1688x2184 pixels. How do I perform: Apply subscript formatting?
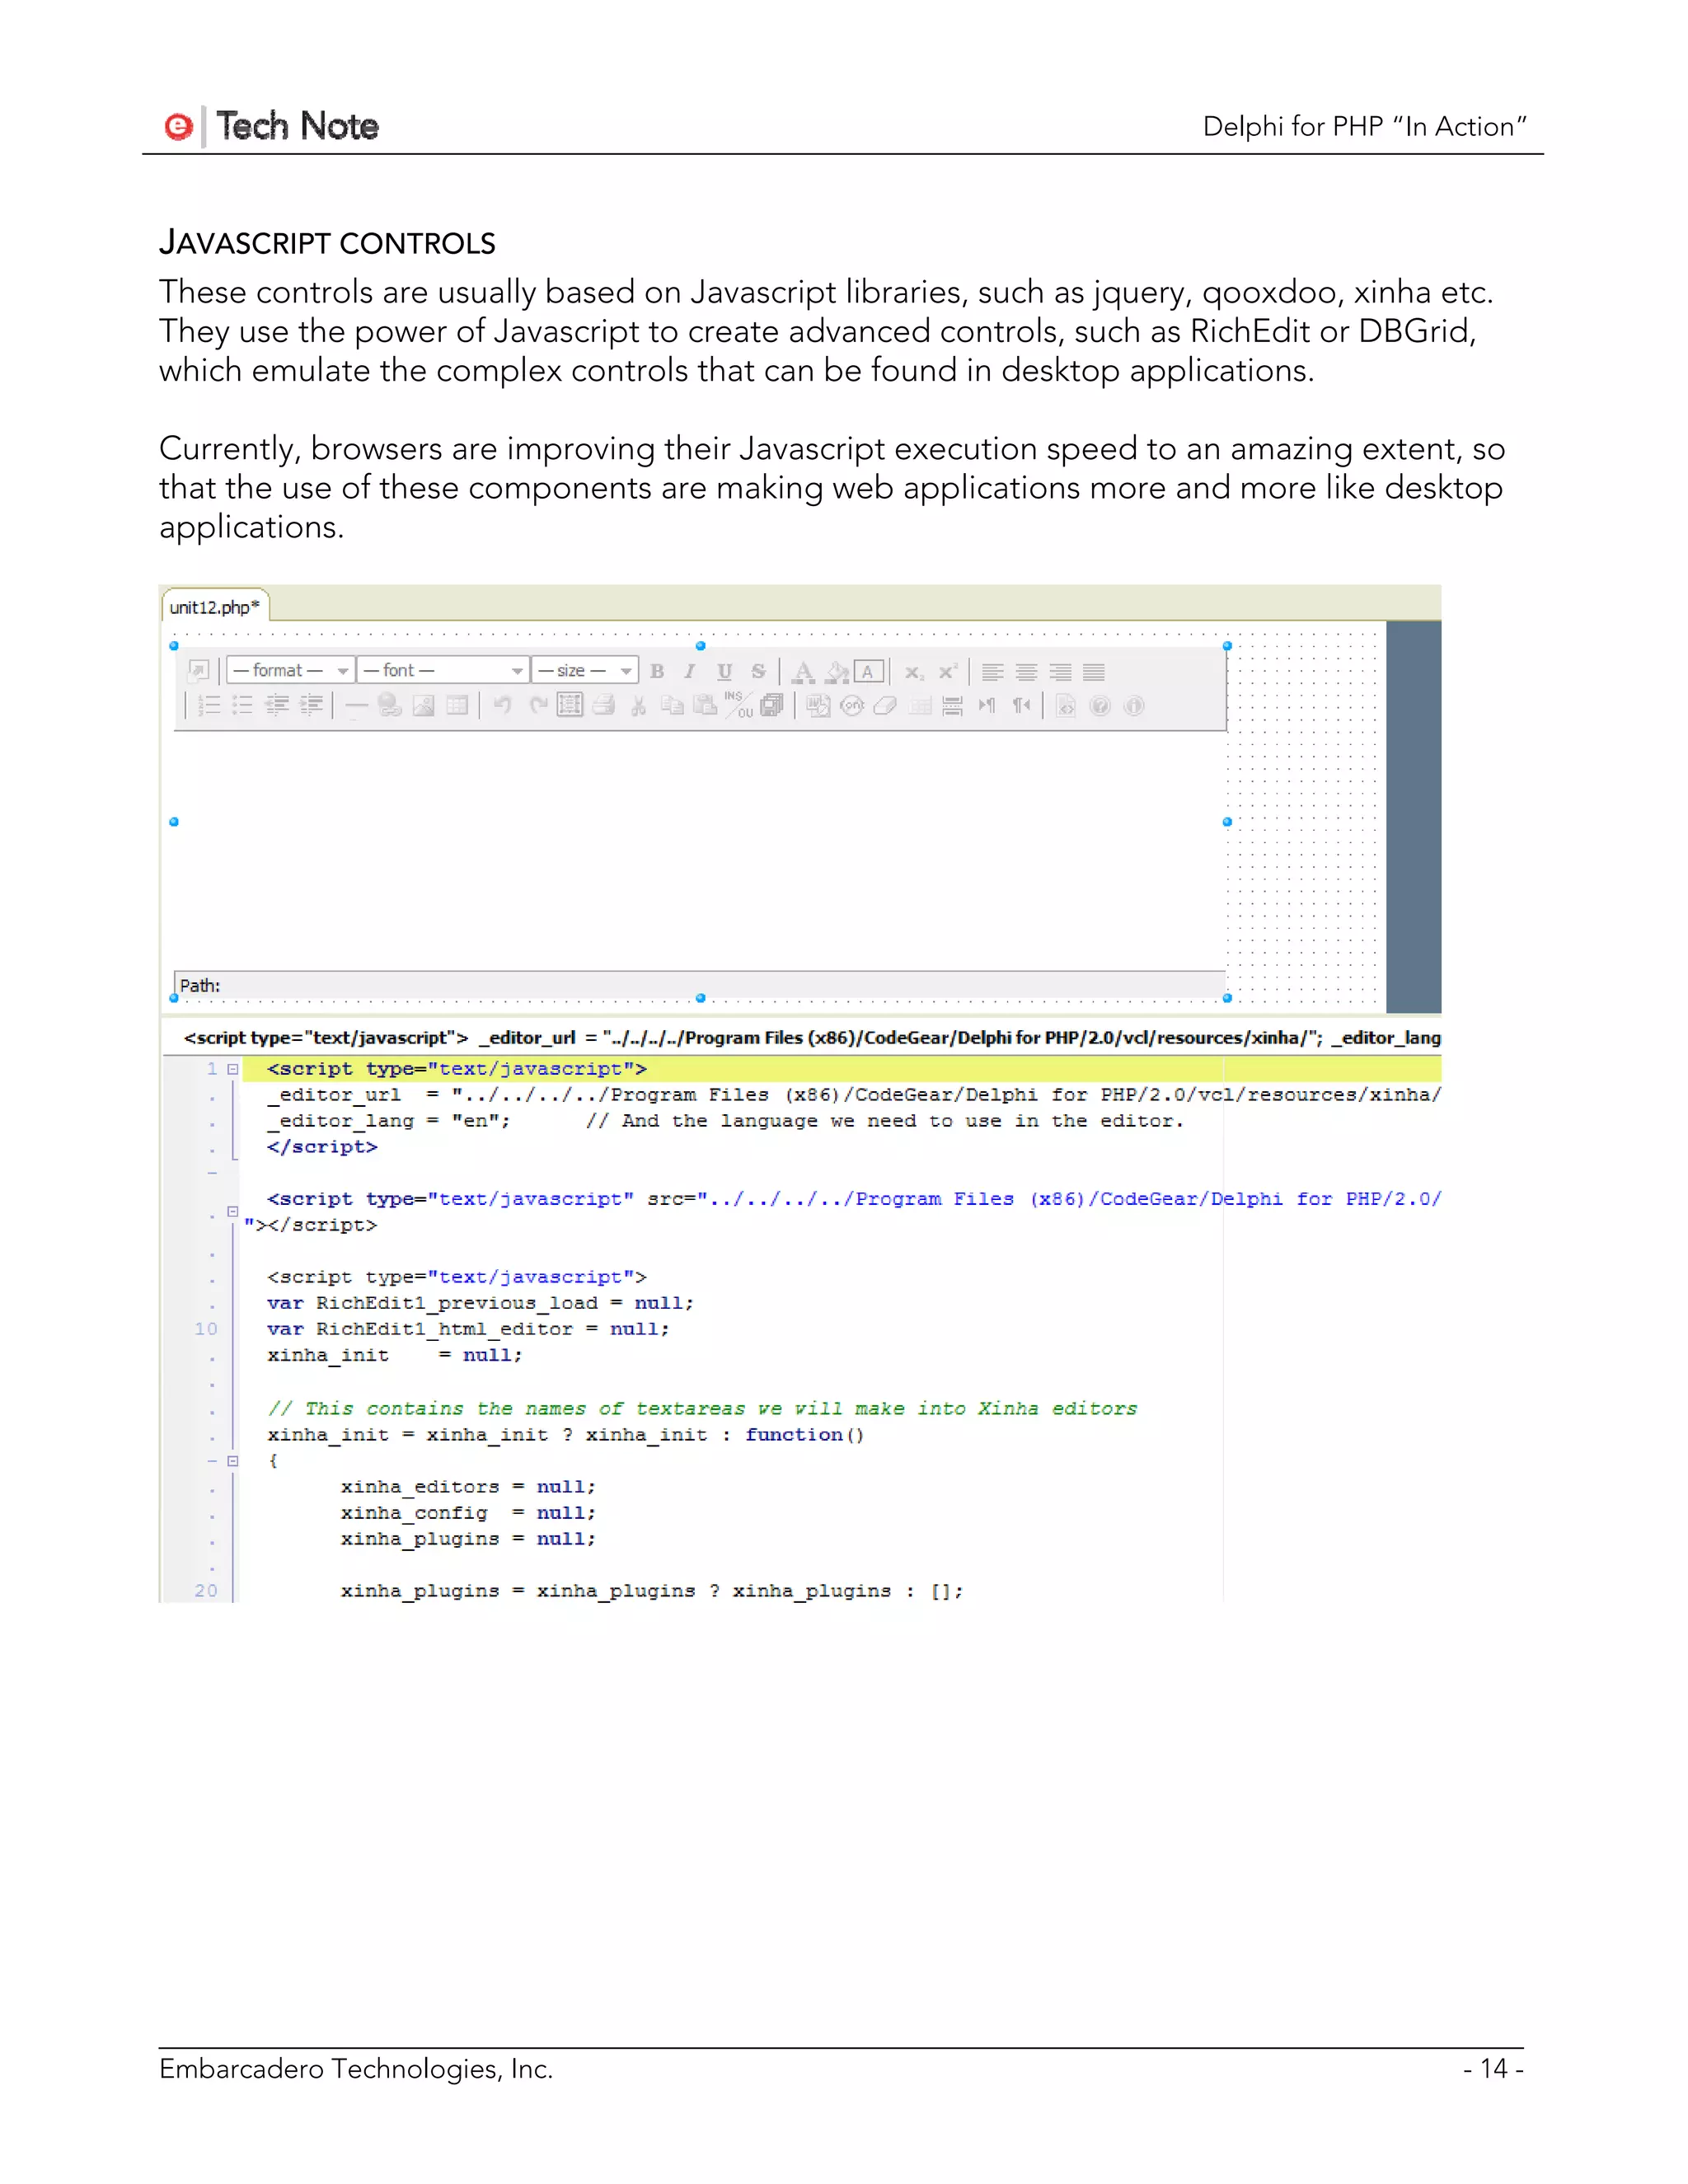(x=914, y=672)
